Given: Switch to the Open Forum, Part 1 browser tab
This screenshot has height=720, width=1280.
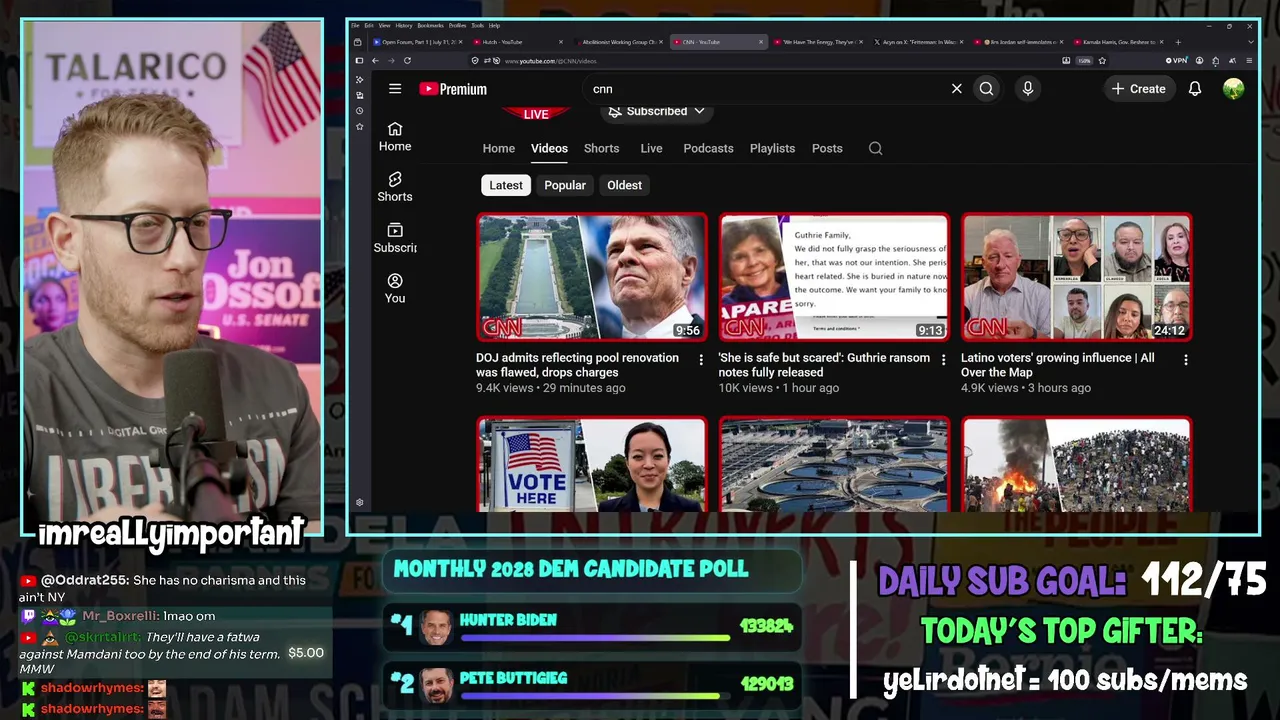Looking at the screenshot, I should tap(416, 42).
